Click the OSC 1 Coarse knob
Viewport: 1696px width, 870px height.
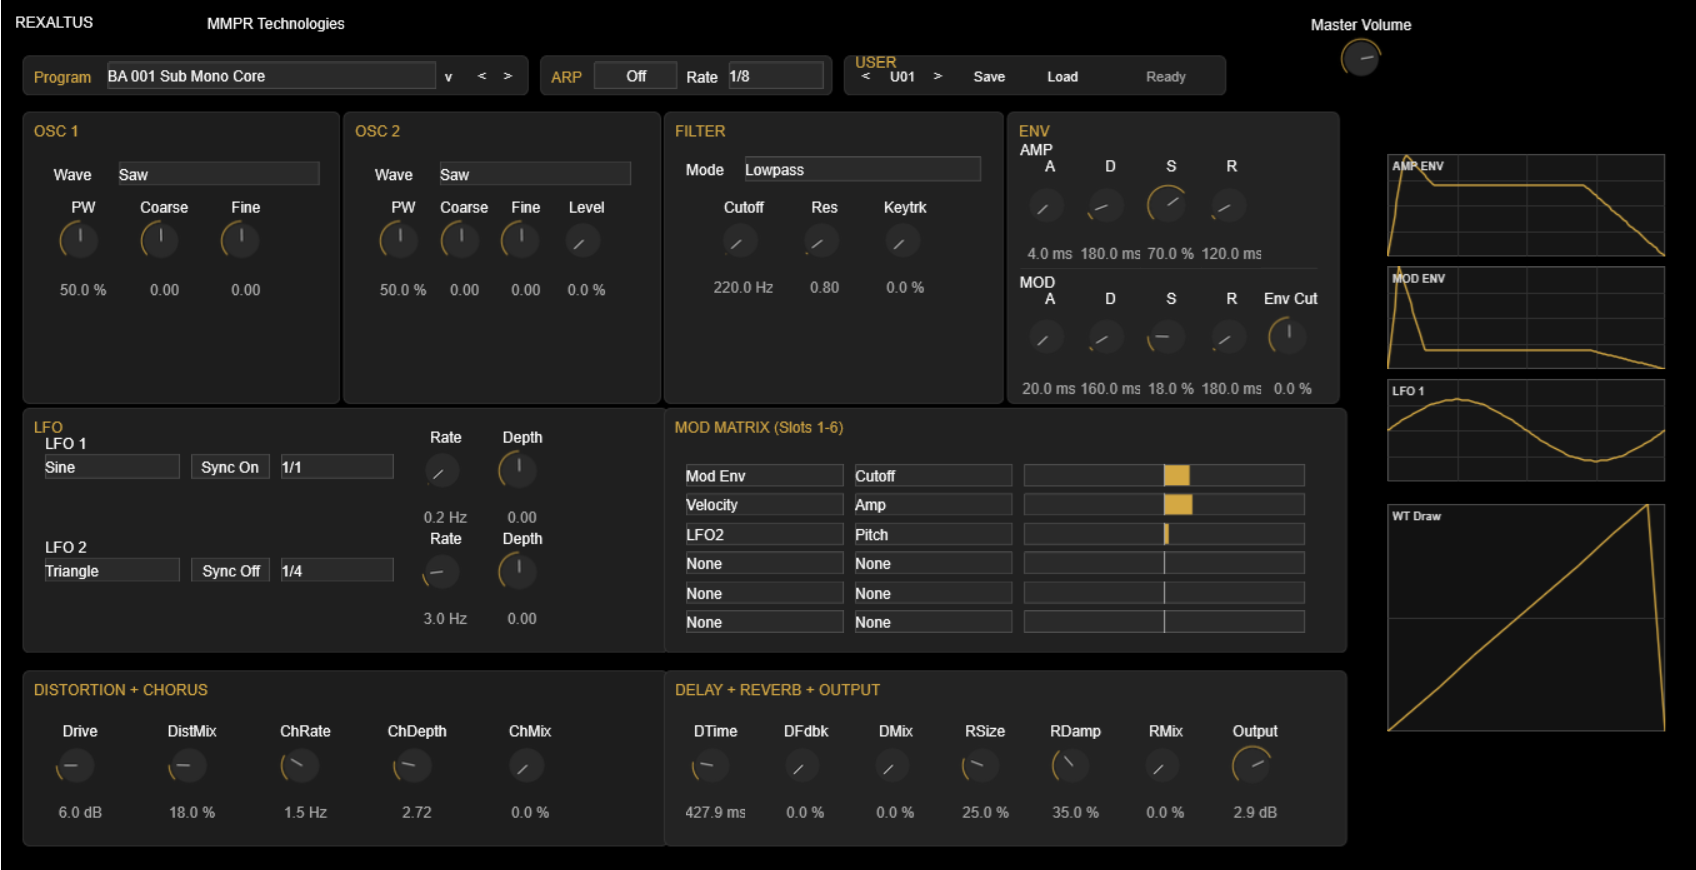click(x=160, y=240)
